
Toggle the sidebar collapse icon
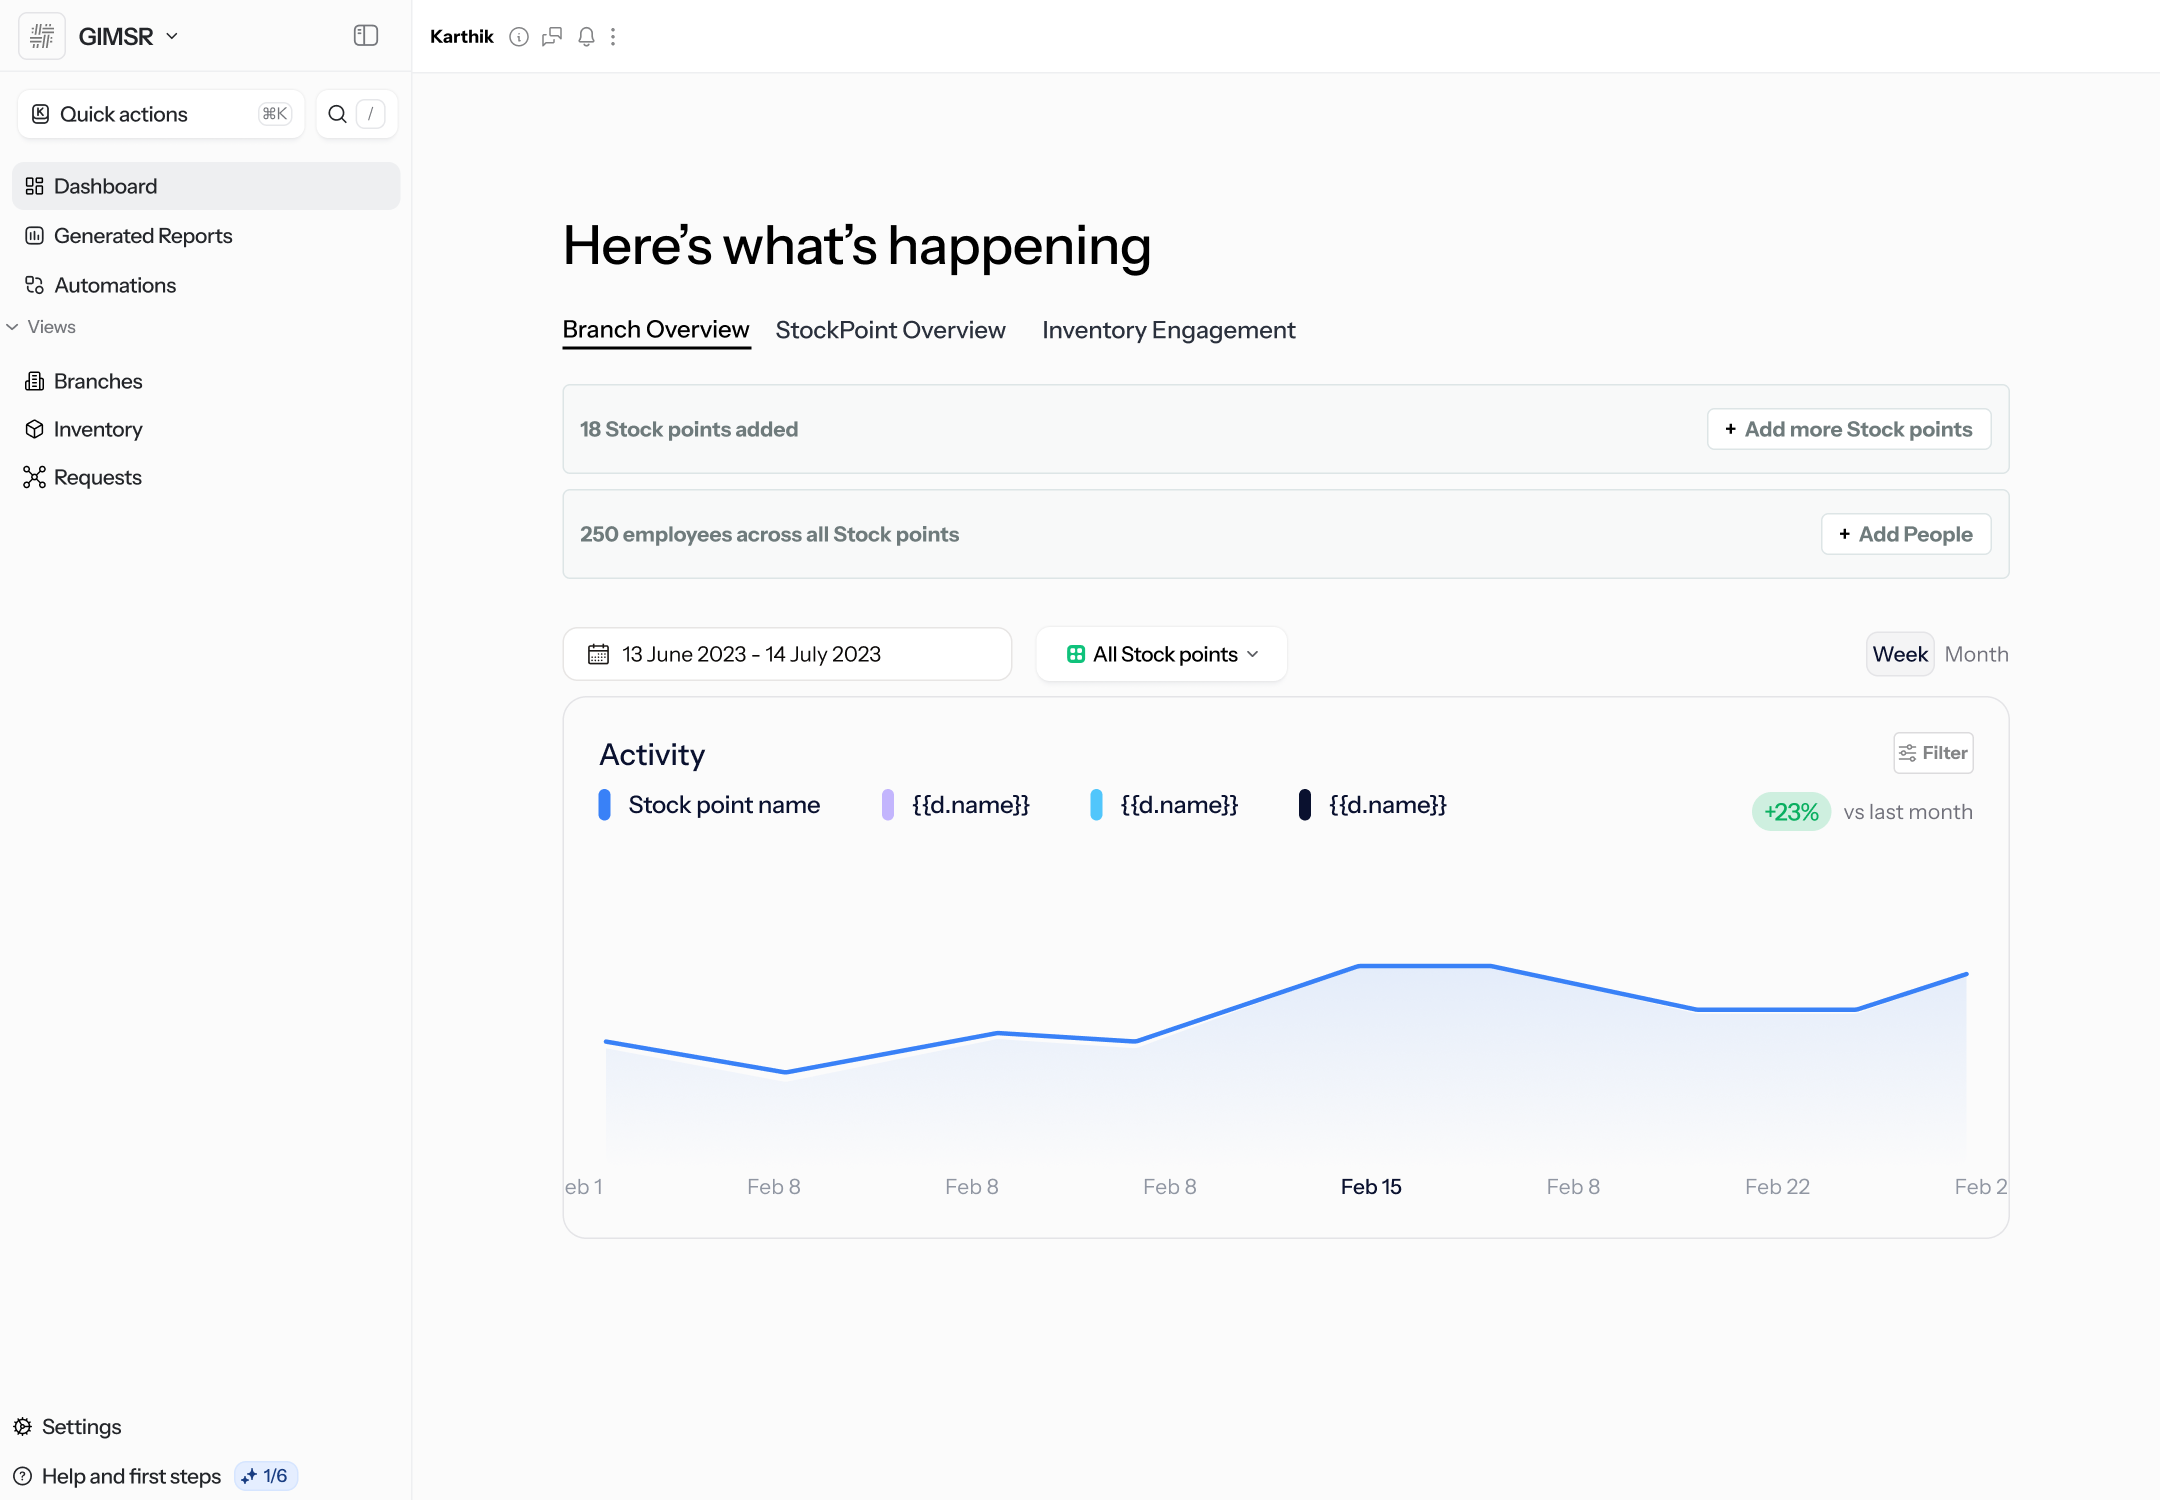365,35
